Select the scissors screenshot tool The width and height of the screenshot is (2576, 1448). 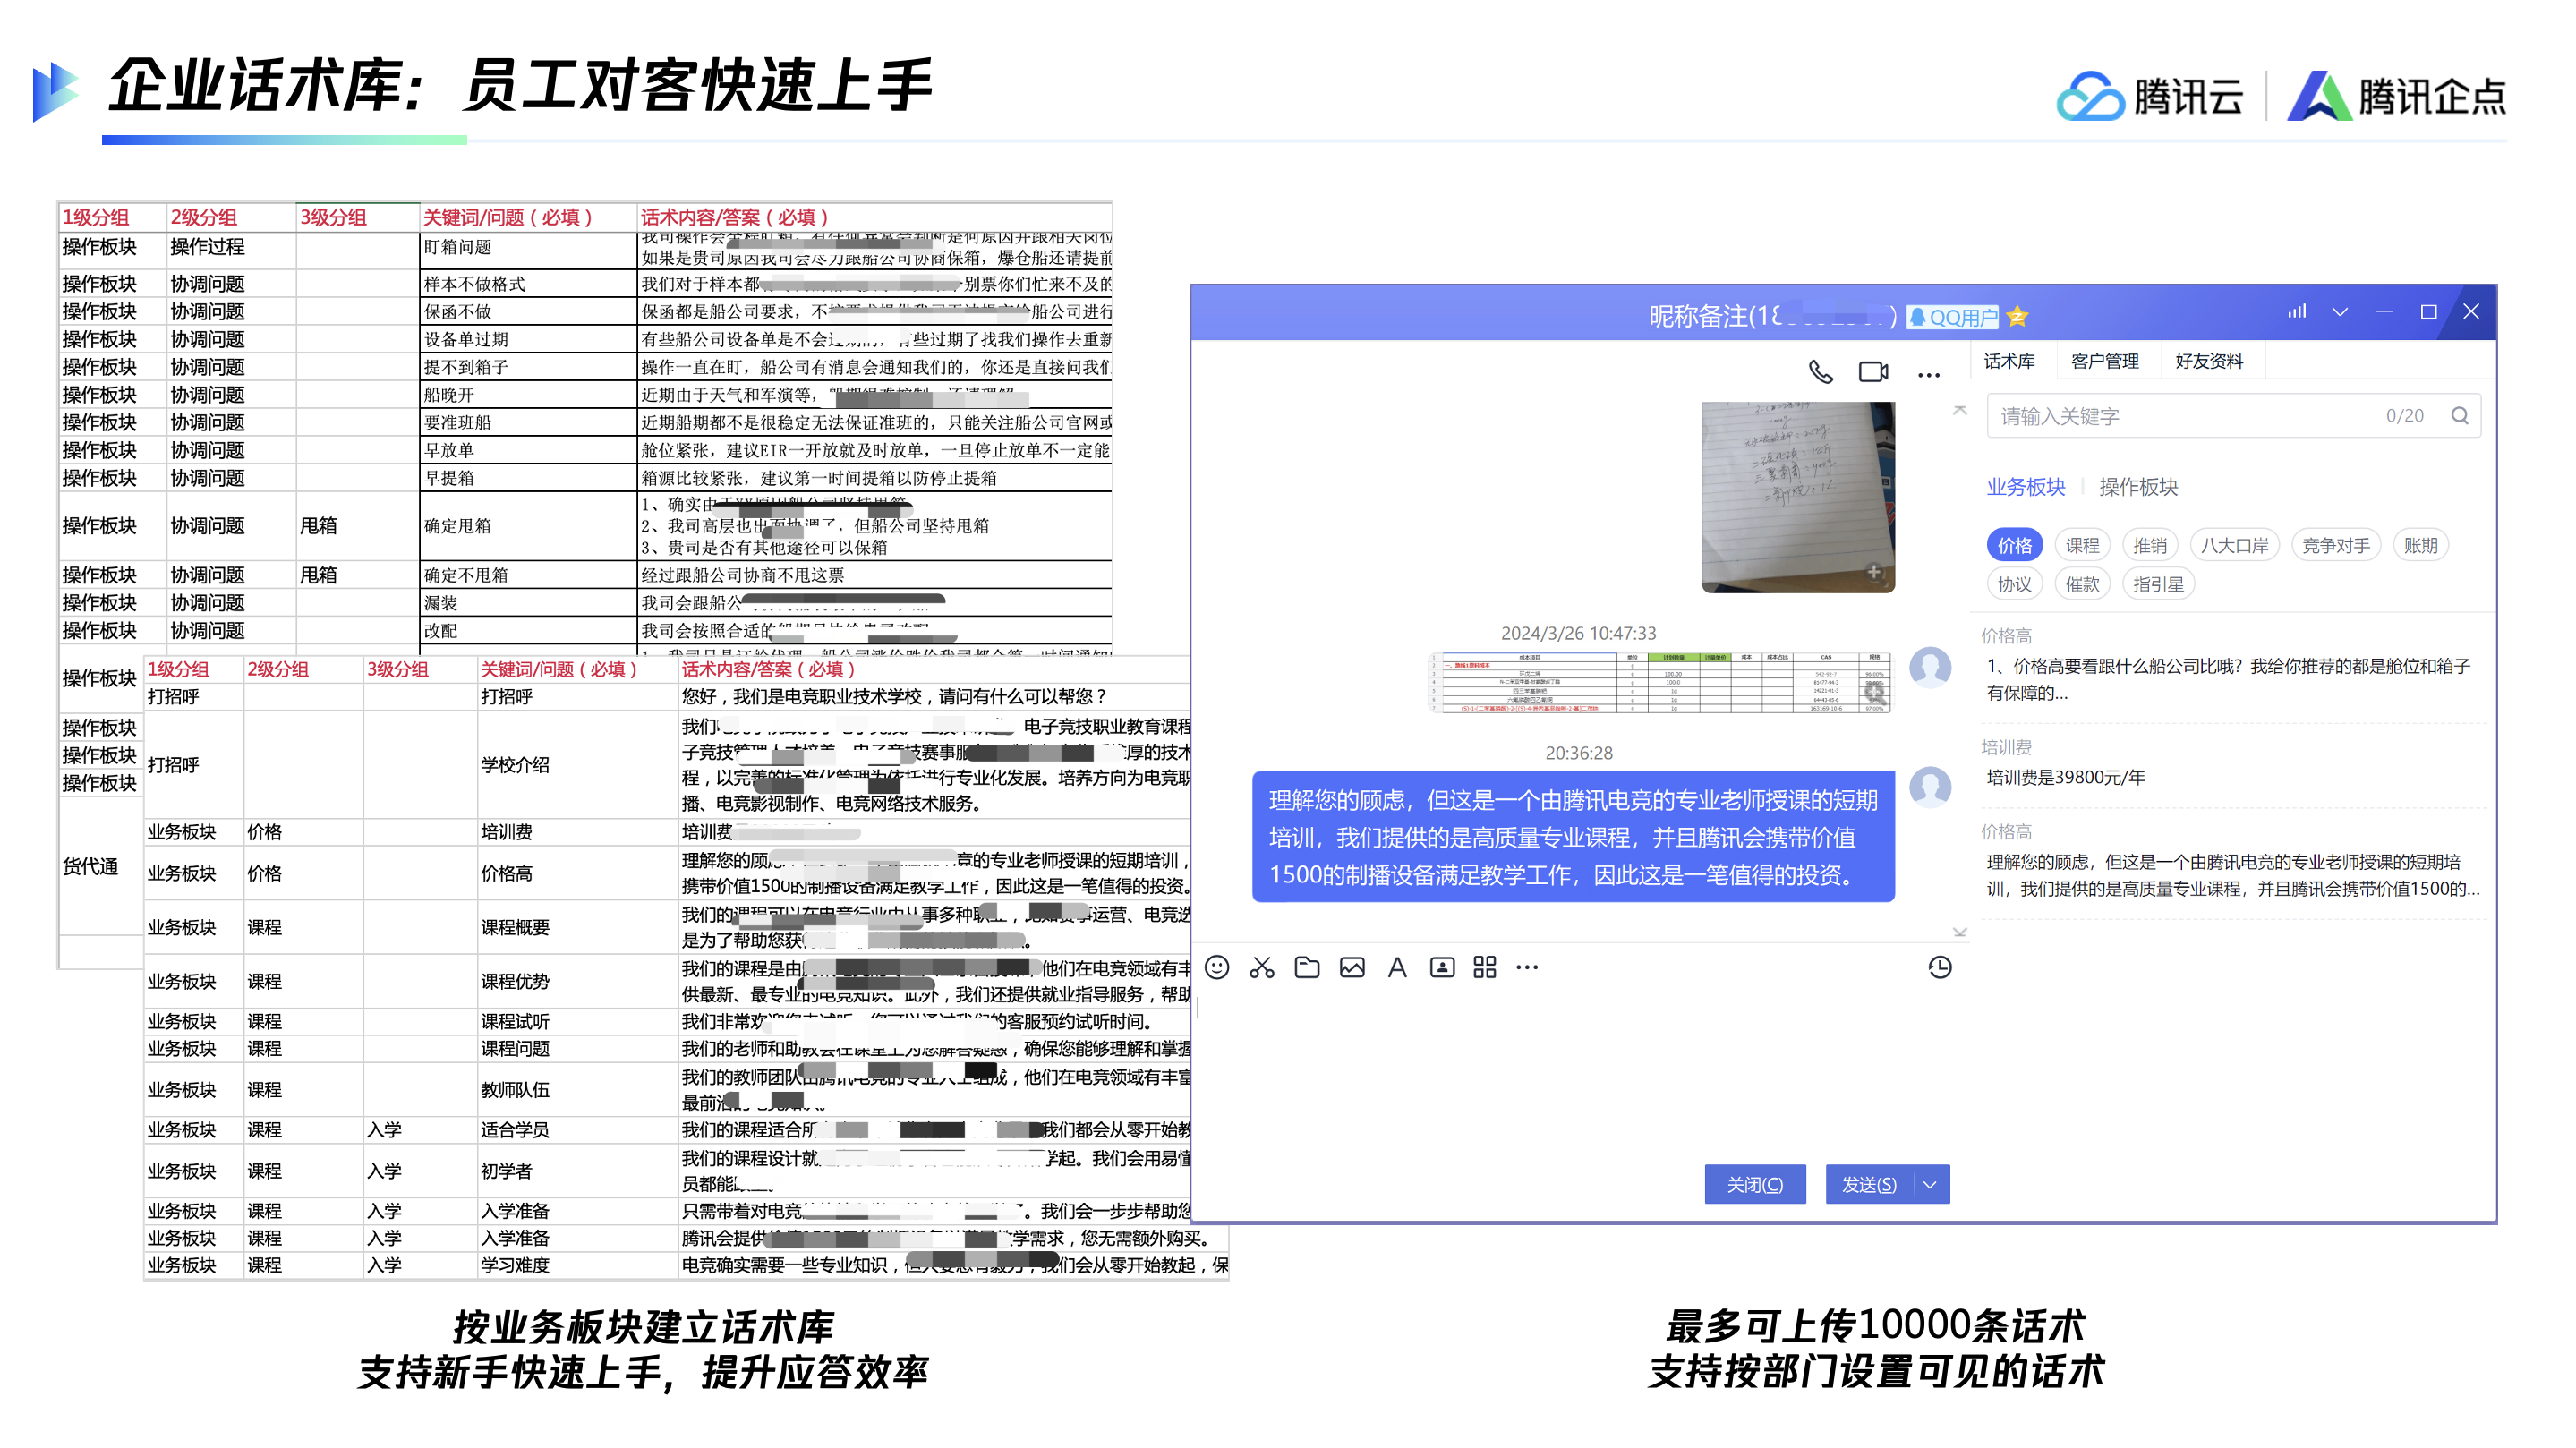(1262, 967)
